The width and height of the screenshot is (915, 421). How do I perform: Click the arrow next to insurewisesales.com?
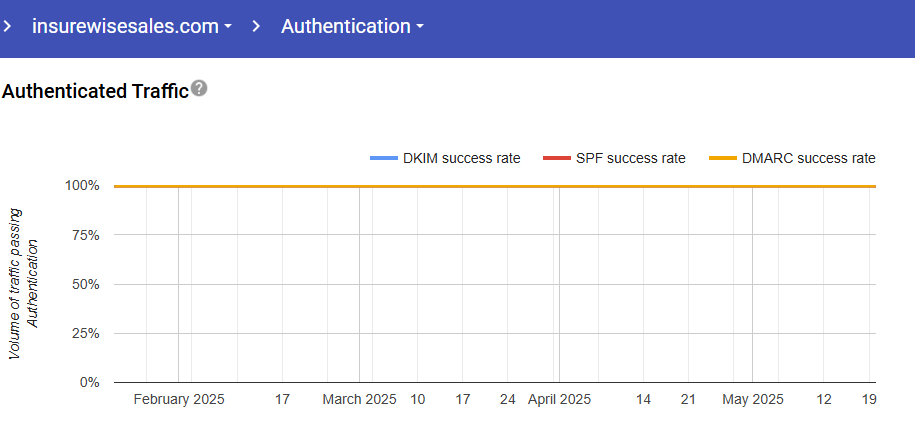(228, 28)
